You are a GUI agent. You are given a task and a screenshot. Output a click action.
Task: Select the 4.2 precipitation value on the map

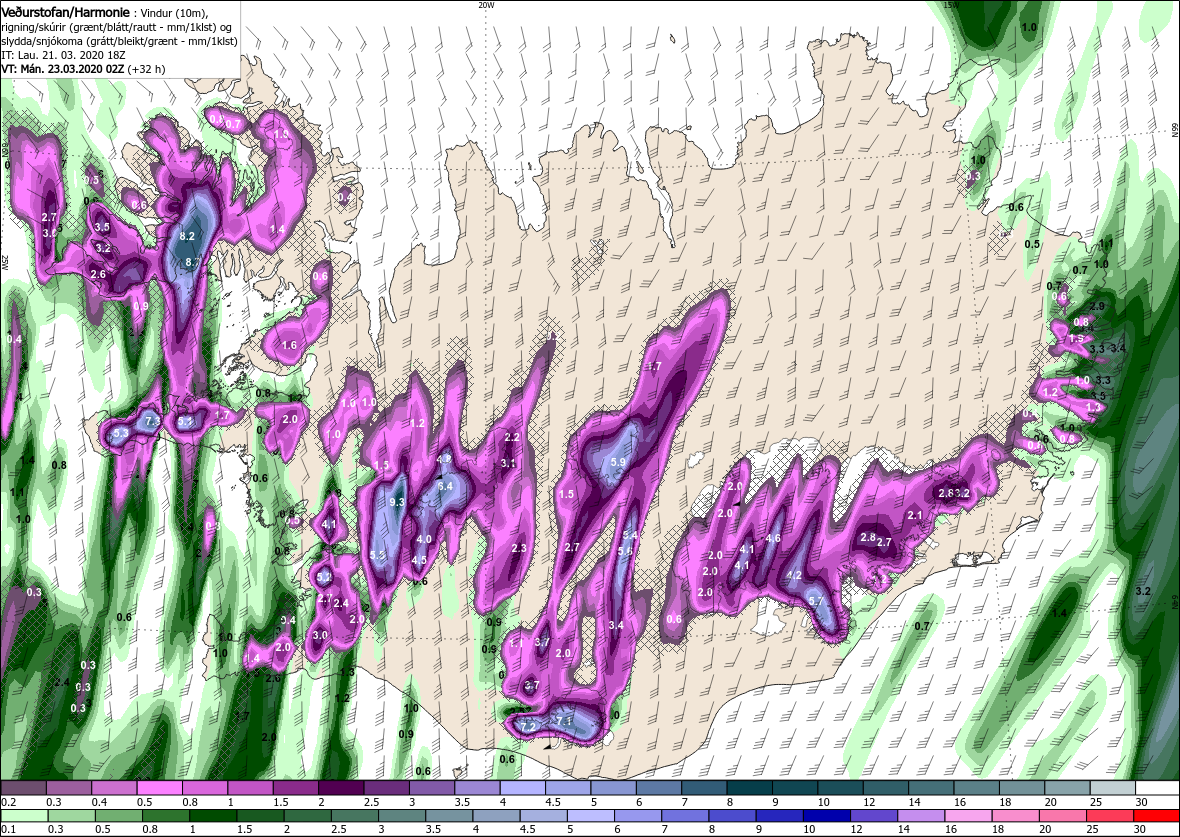point(794,574)
